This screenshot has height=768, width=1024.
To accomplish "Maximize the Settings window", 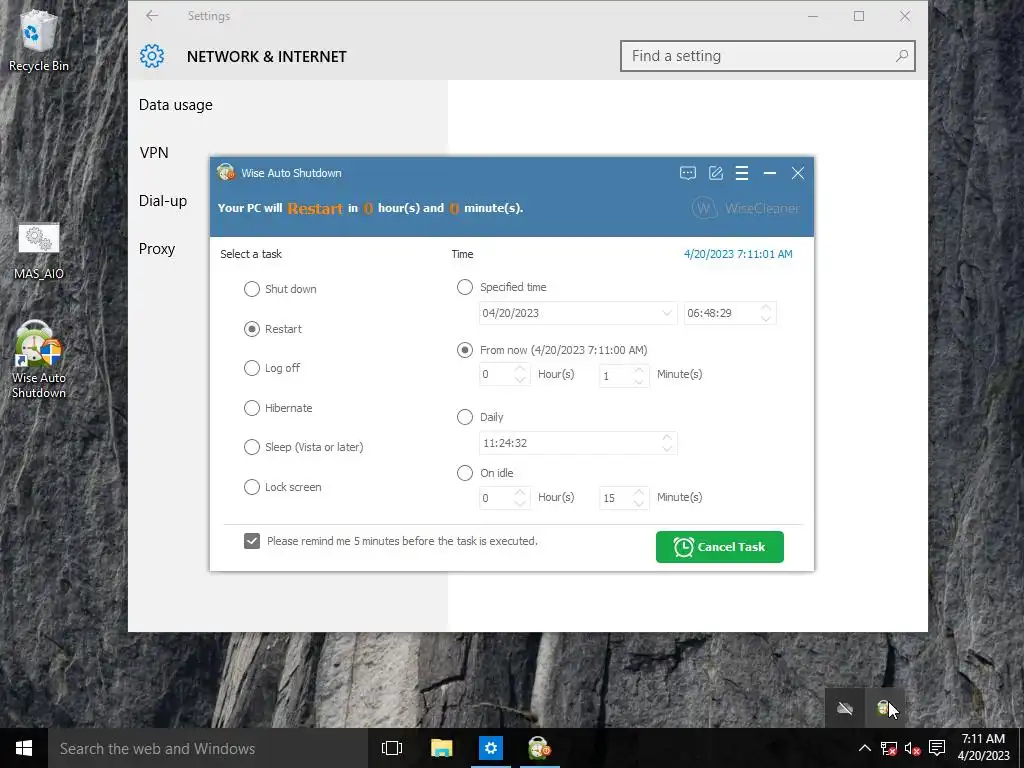I will [859, 16].
